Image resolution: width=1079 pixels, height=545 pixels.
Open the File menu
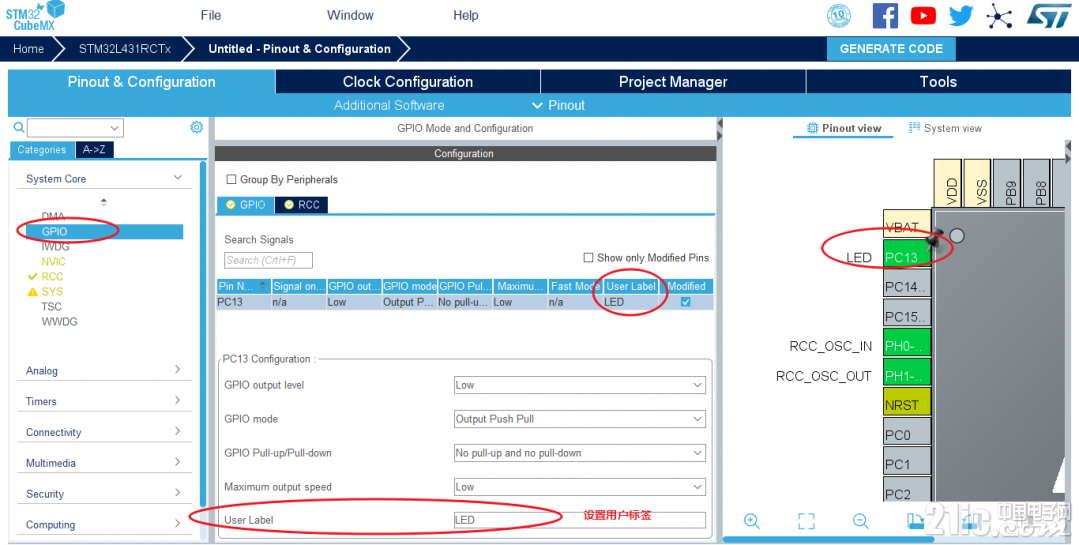211,15
